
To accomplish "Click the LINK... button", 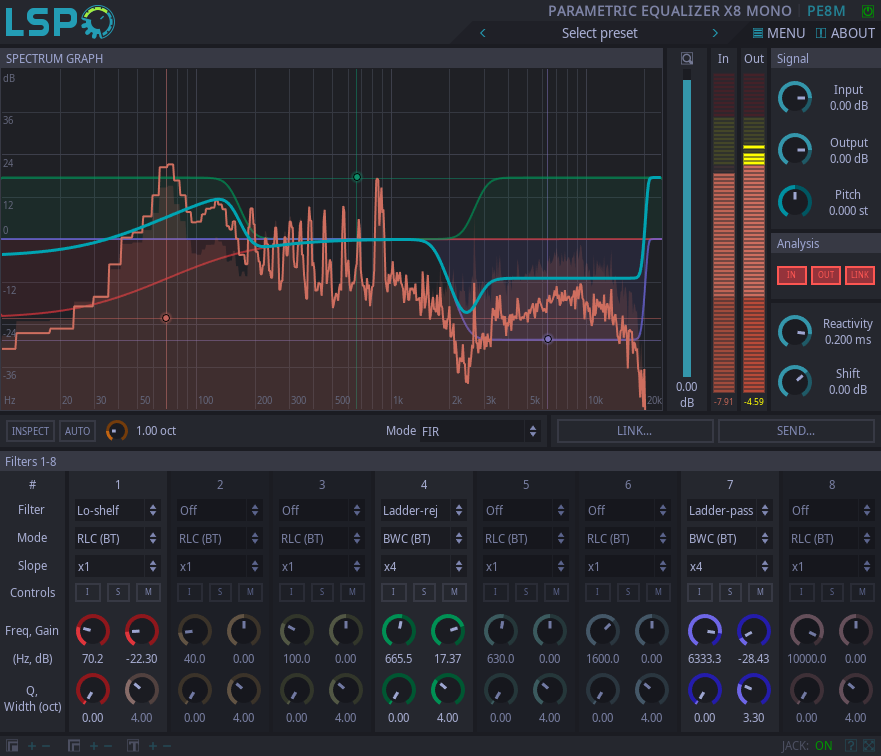I will (x=635, y=431).
